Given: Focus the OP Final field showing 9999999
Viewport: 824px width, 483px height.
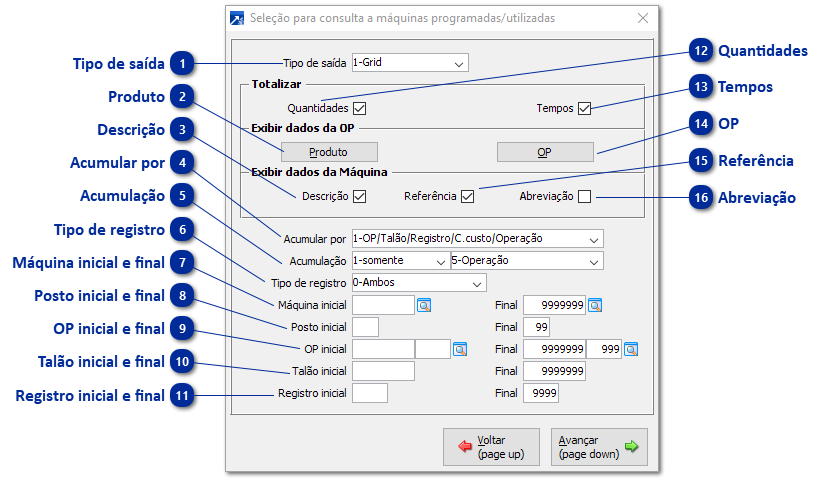Looking at the screenshot, I should pos(554,349).
